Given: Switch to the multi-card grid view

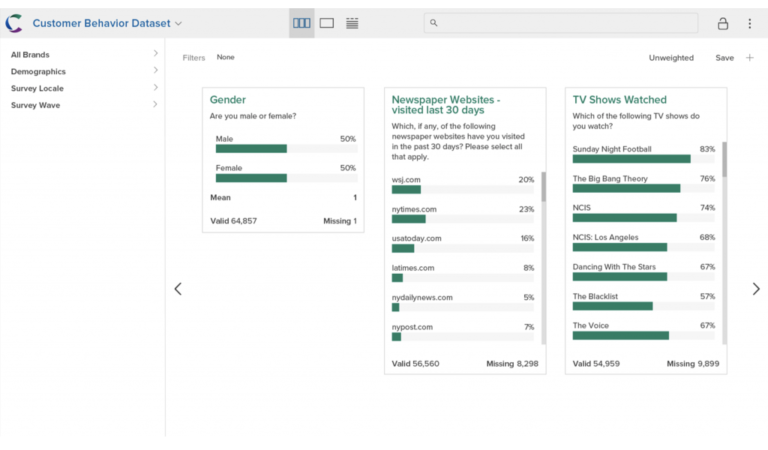Looking at the screenshot, I should [301, 23].
